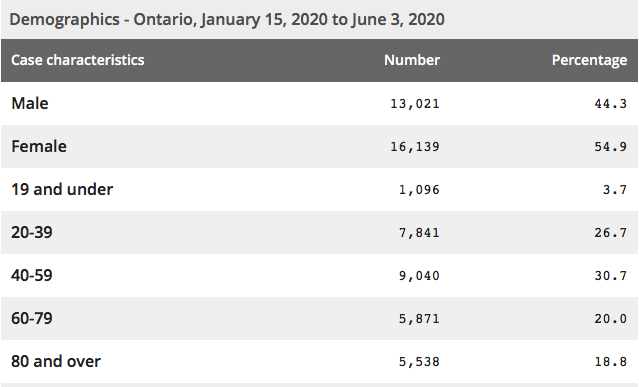Screen dimensions: 639x387
Task: Select the 1,096 number cell
Action: pyautogui.click(x=419, y=190)
